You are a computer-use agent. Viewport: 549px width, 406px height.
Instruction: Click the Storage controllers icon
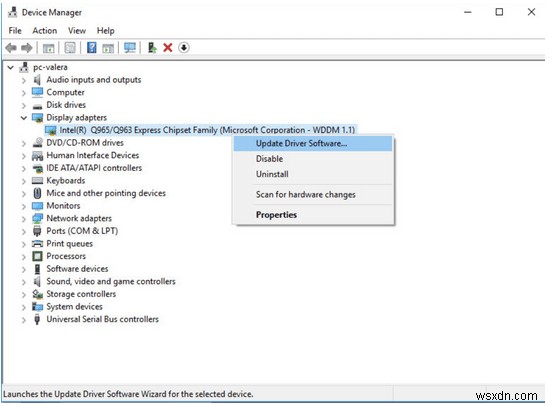pyautogui.click(x=37, y=294)
